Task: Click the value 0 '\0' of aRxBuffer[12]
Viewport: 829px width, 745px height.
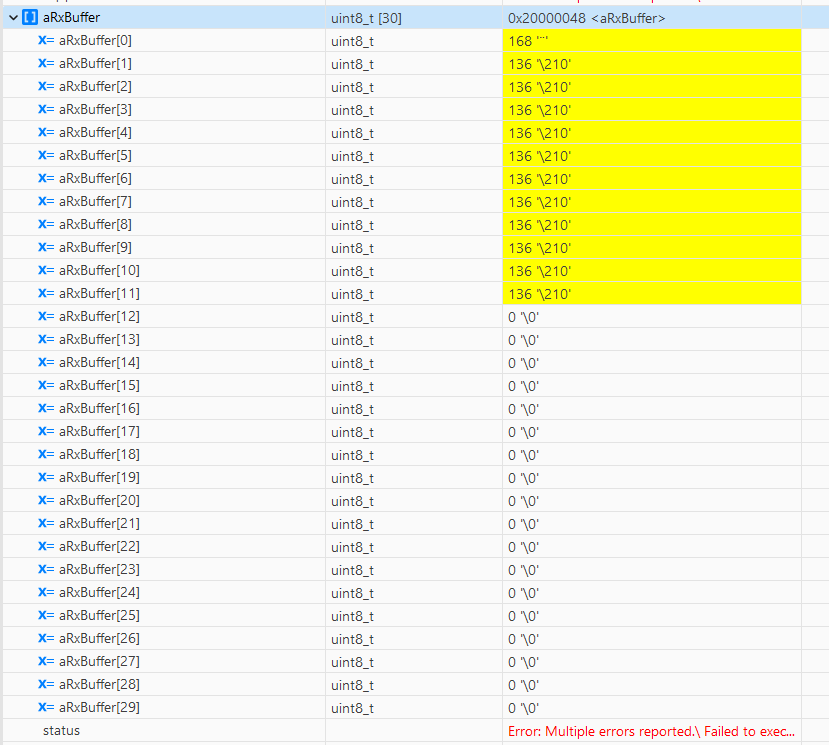Action: [x=523, y=317]
